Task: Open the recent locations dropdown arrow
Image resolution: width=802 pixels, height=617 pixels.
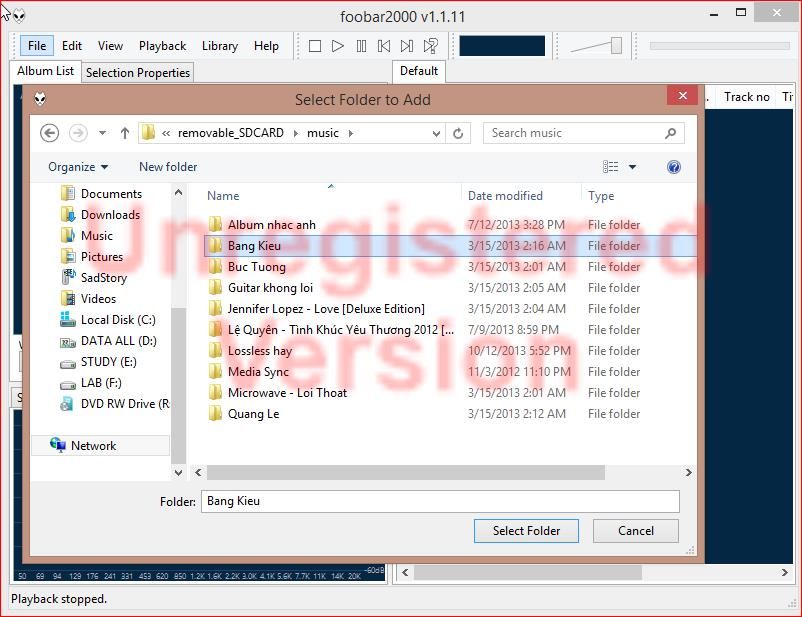Action: [102, 134]
